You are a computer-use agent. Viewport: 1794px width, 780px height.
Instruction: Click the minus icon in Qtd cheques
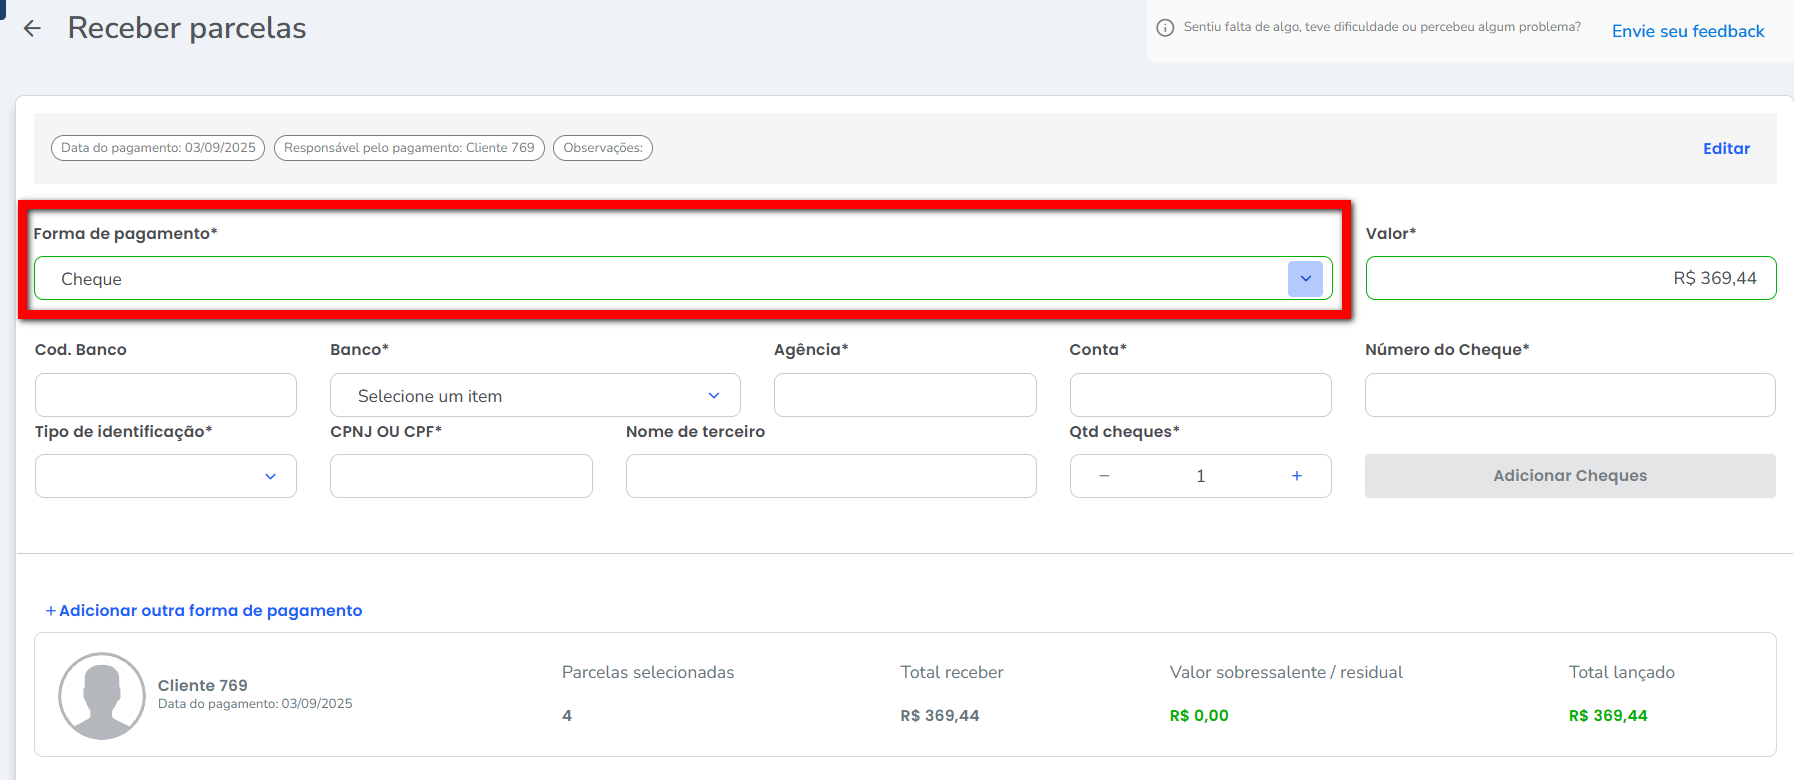pyautogui.click(x=1104, y=476)
